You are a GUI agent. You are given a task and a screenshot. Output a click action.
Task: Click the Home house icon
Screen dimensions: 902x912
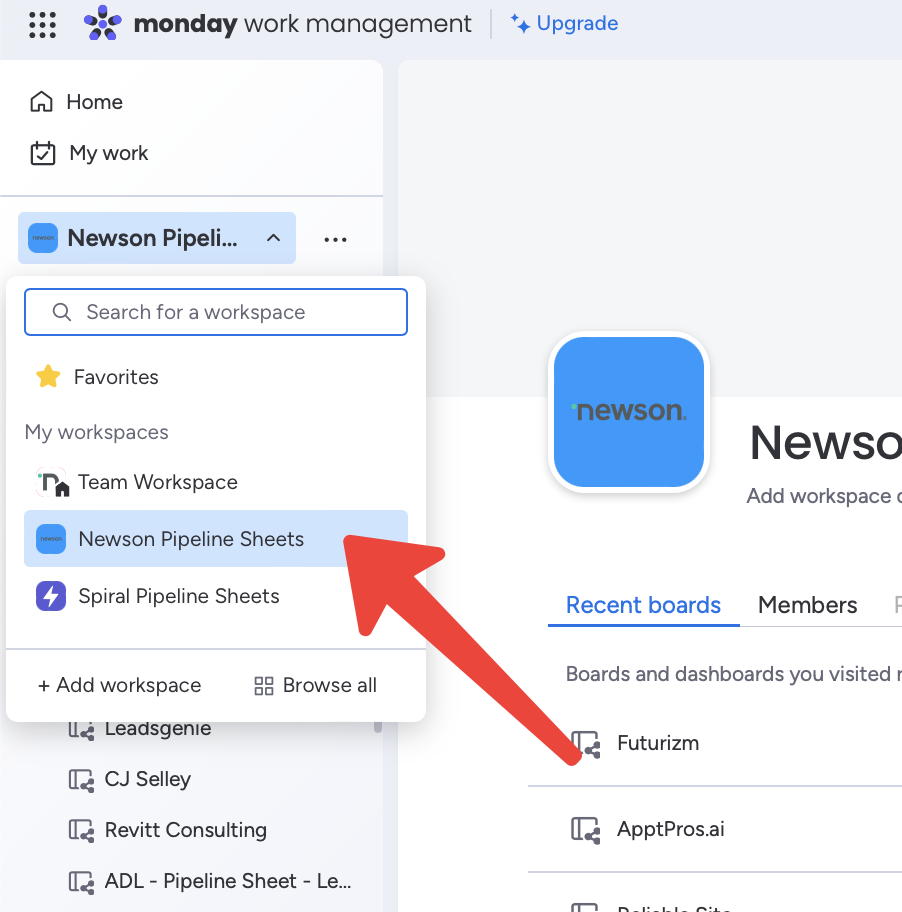41,102
